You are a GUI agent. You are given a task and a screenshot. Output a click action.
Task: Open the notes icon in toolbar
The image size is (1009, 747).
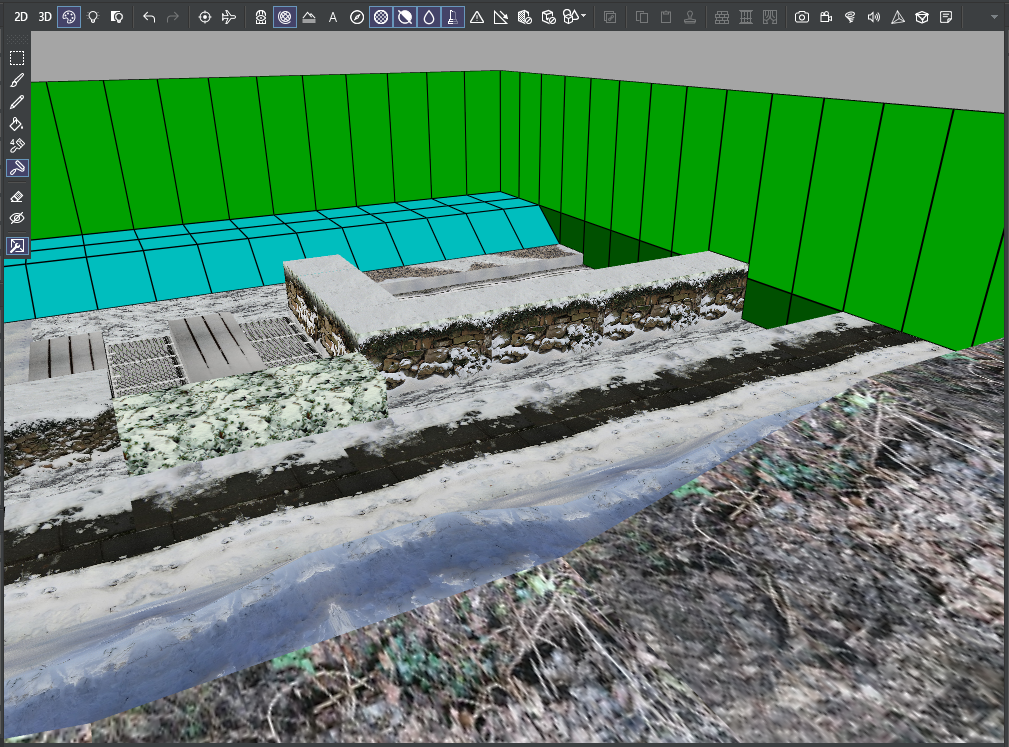pyautogui.click(x=945, y=17)
